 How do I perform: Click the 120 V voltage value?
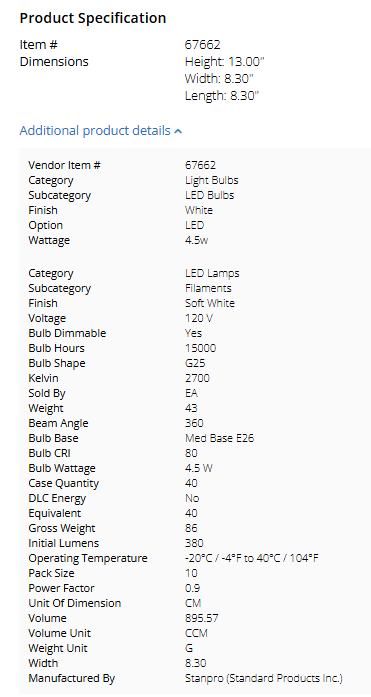point(199,319)
